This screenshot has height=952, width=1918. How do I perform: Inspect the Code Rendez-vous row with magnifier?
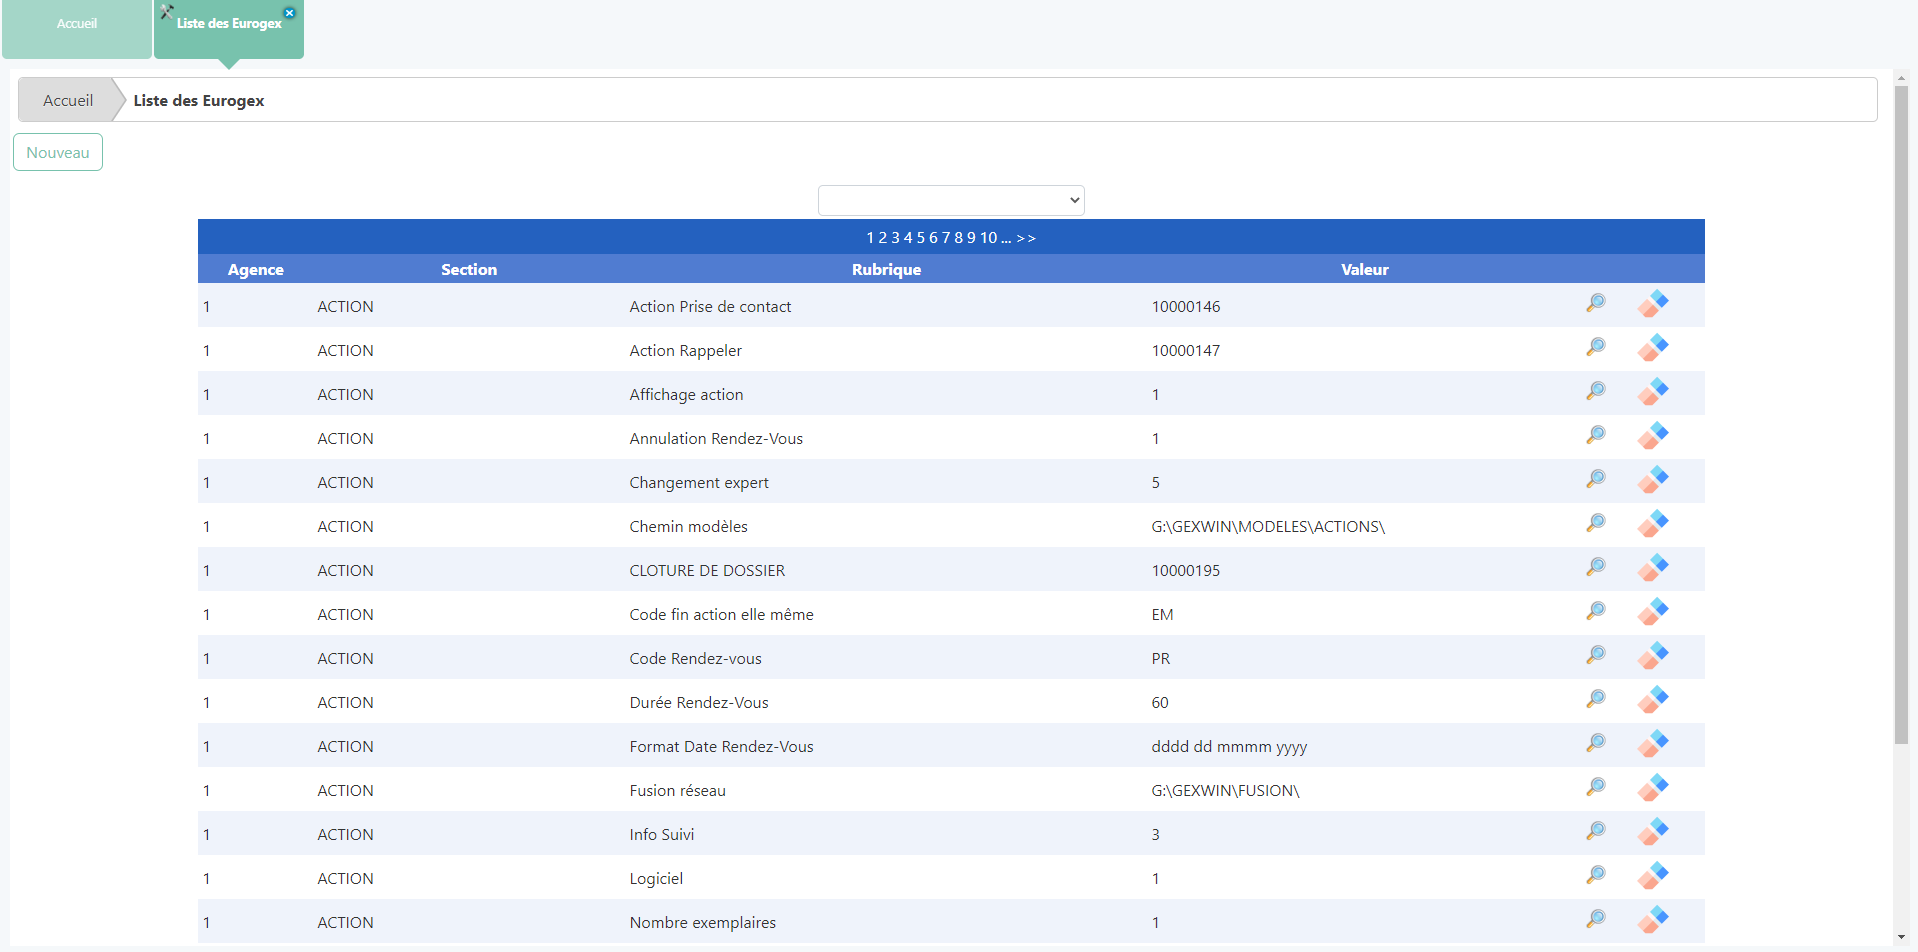click(1595, 655)
